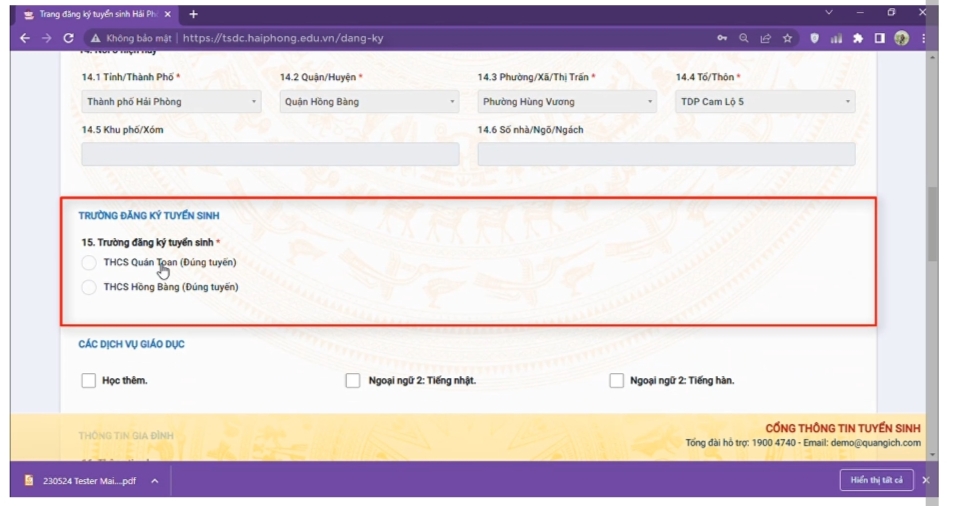Screen dimensions: 962x506
Task: Click the Hiển thị tất cả button
Action: pos(876,480)
